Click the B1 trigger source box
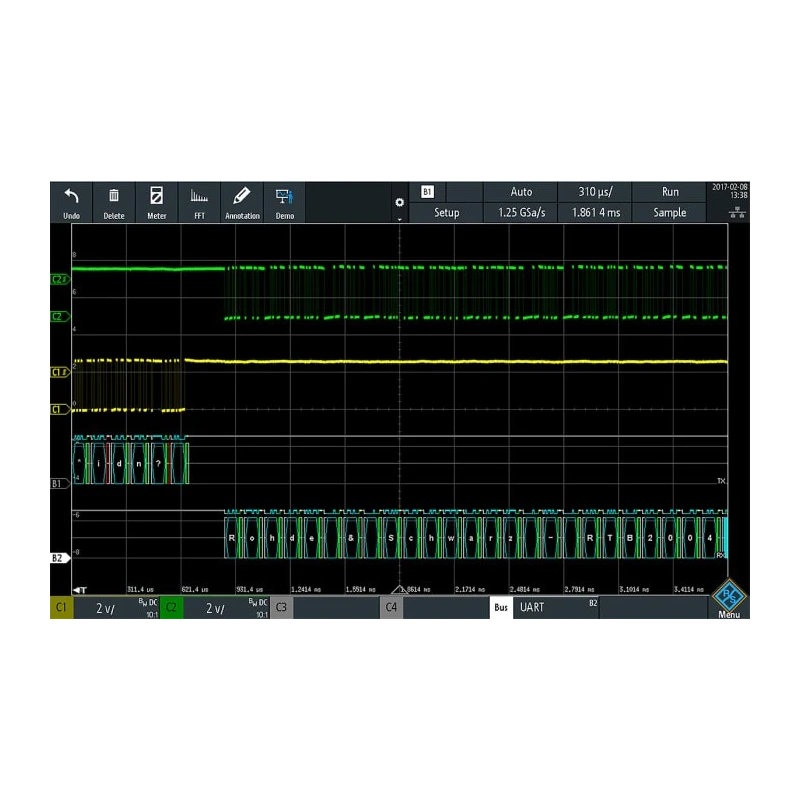The height and width of the screenshot is (800, 800). tap(427, 192)
